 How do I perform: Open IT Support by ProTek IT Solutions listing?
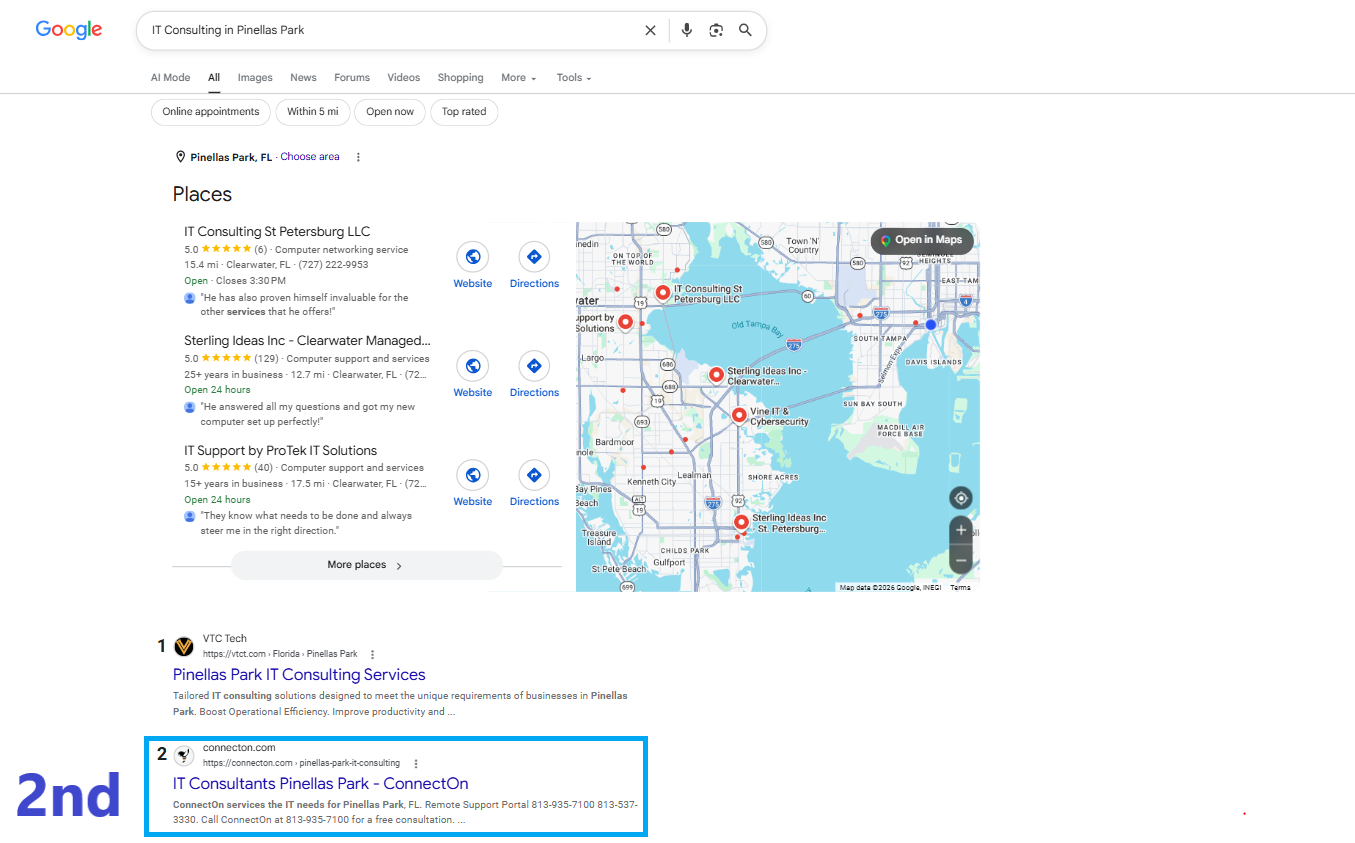tap(280, 451)
